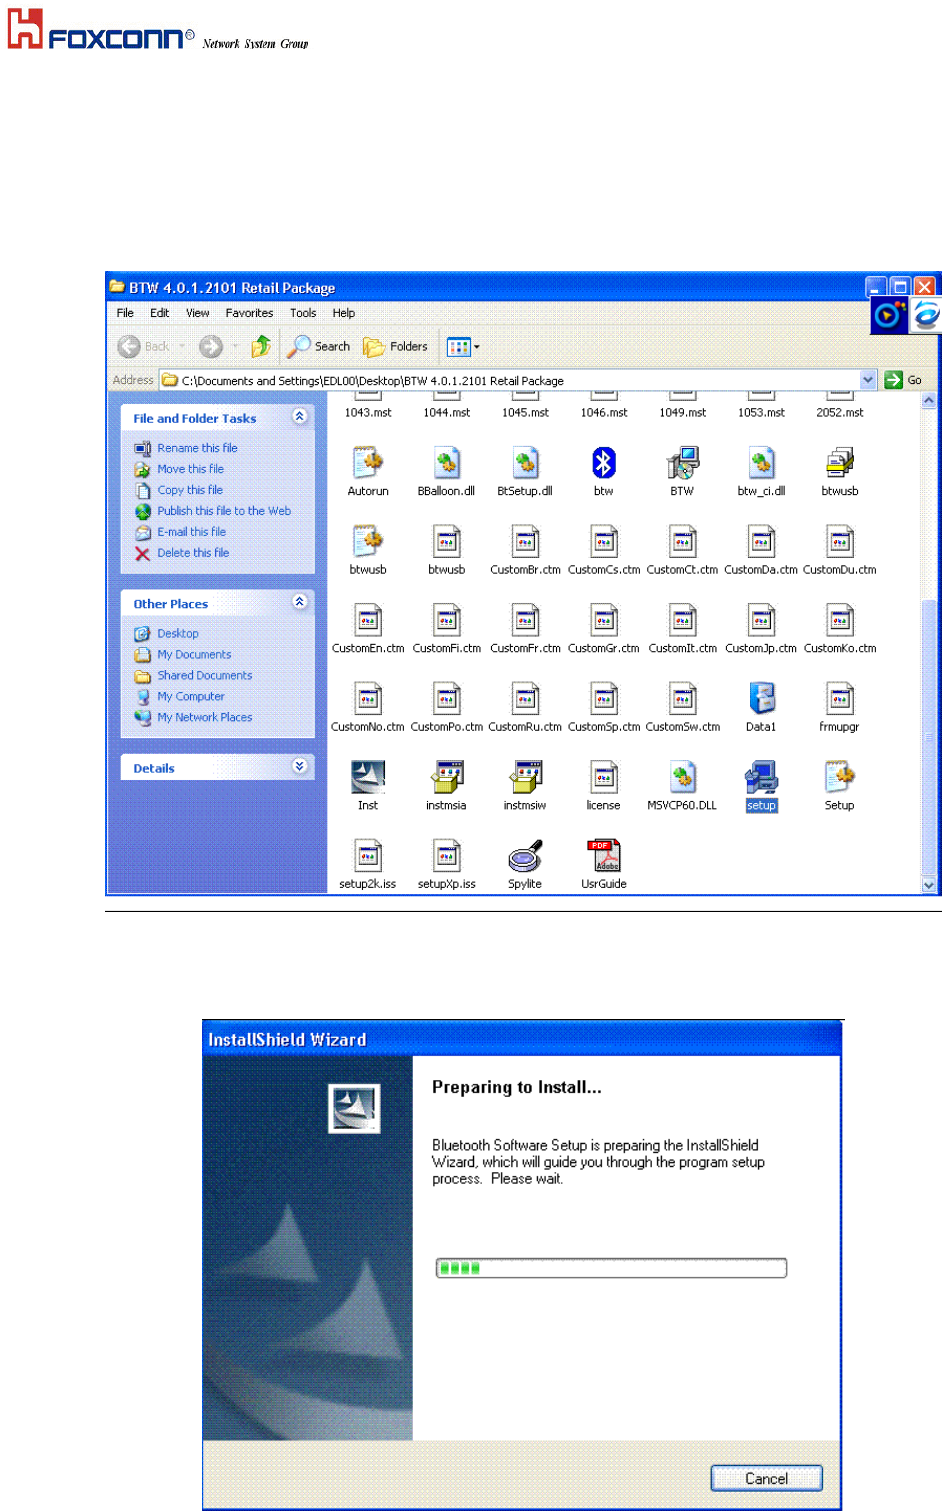
Task: Click Rename this file link
Action: [197, 448]
